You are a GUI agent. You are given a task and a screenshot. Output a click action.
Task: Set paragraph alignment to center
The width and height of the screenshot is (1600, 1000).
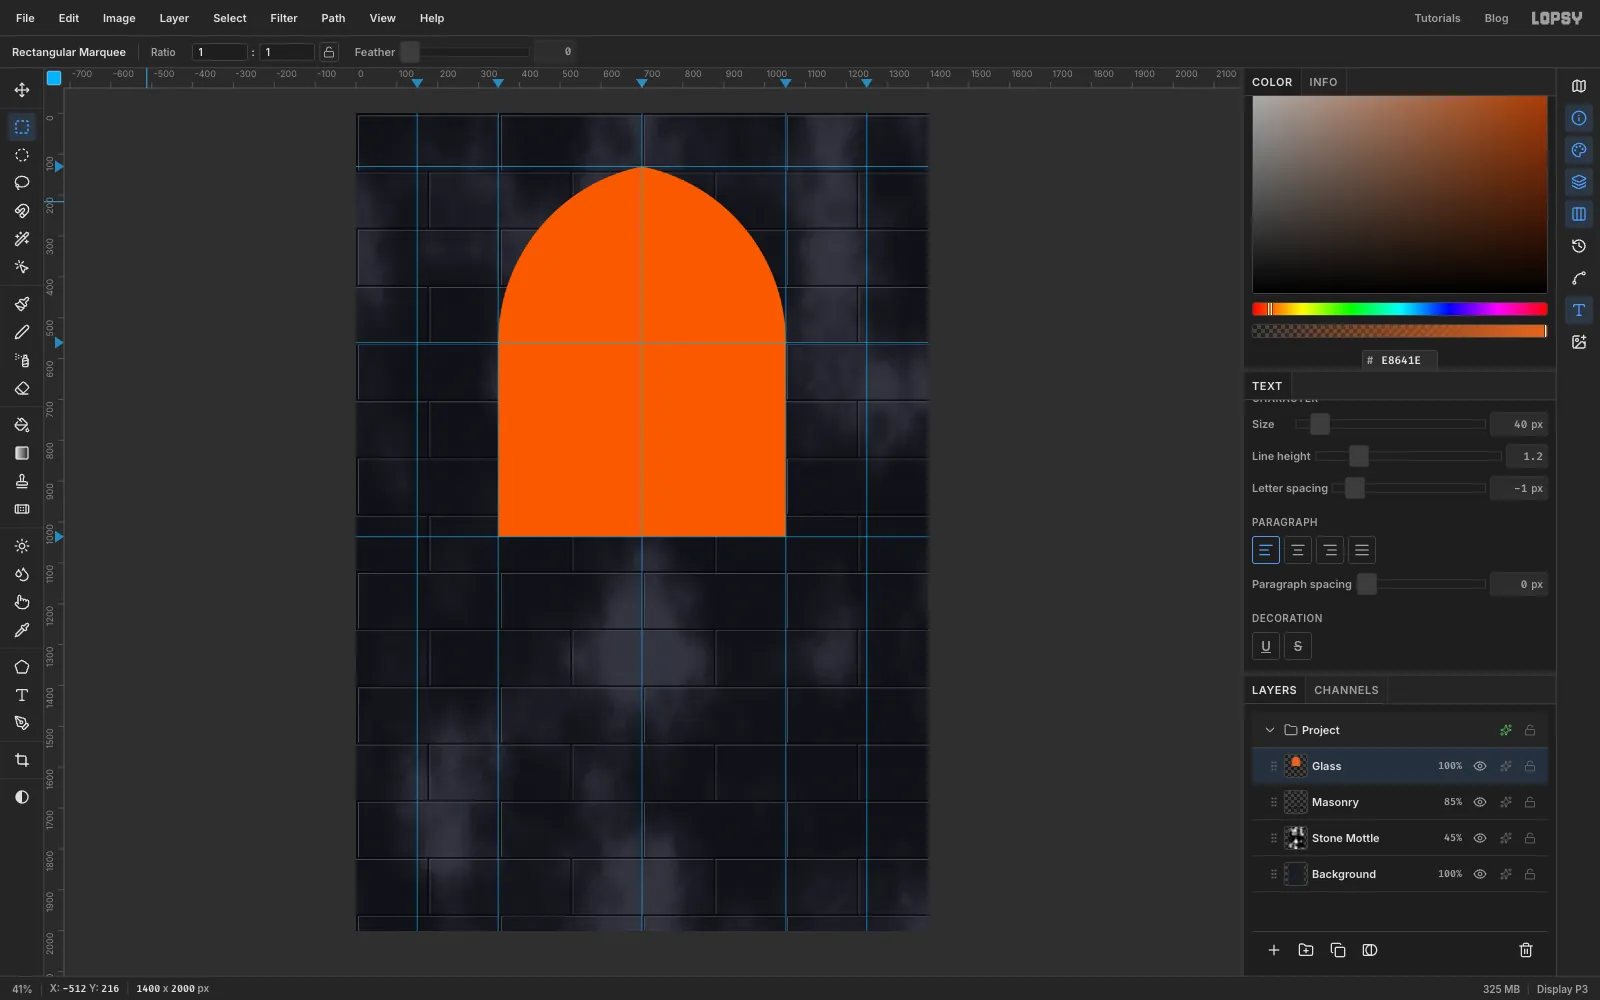[1298, 550]
